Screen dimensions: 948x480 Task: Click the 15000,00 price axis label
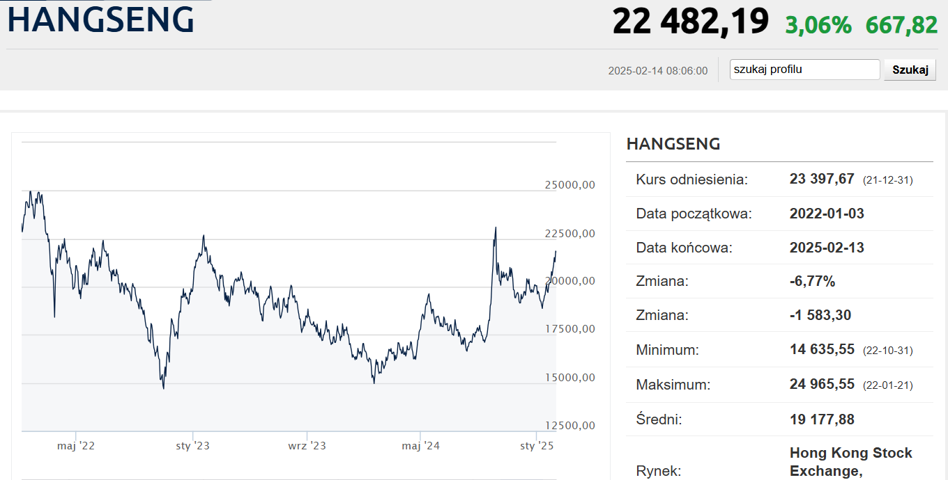[x=570, y=377]
